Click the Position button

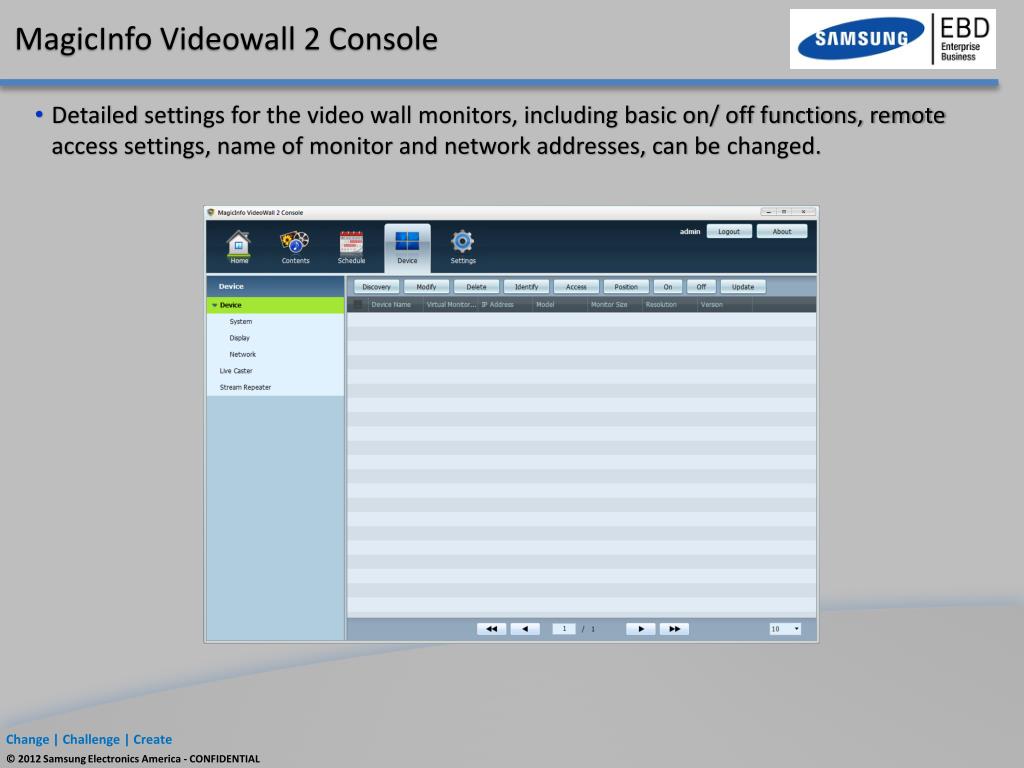point(626,287)
